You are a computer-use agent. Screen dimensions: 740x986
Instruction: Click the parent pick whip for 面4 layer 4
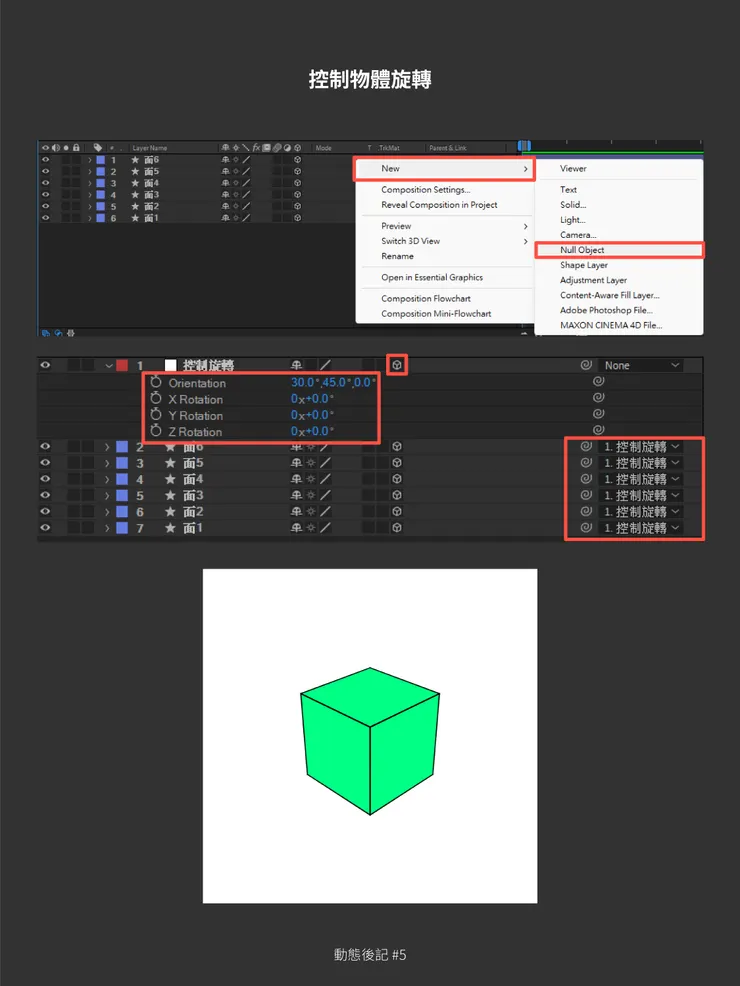(x=586, y=479)
